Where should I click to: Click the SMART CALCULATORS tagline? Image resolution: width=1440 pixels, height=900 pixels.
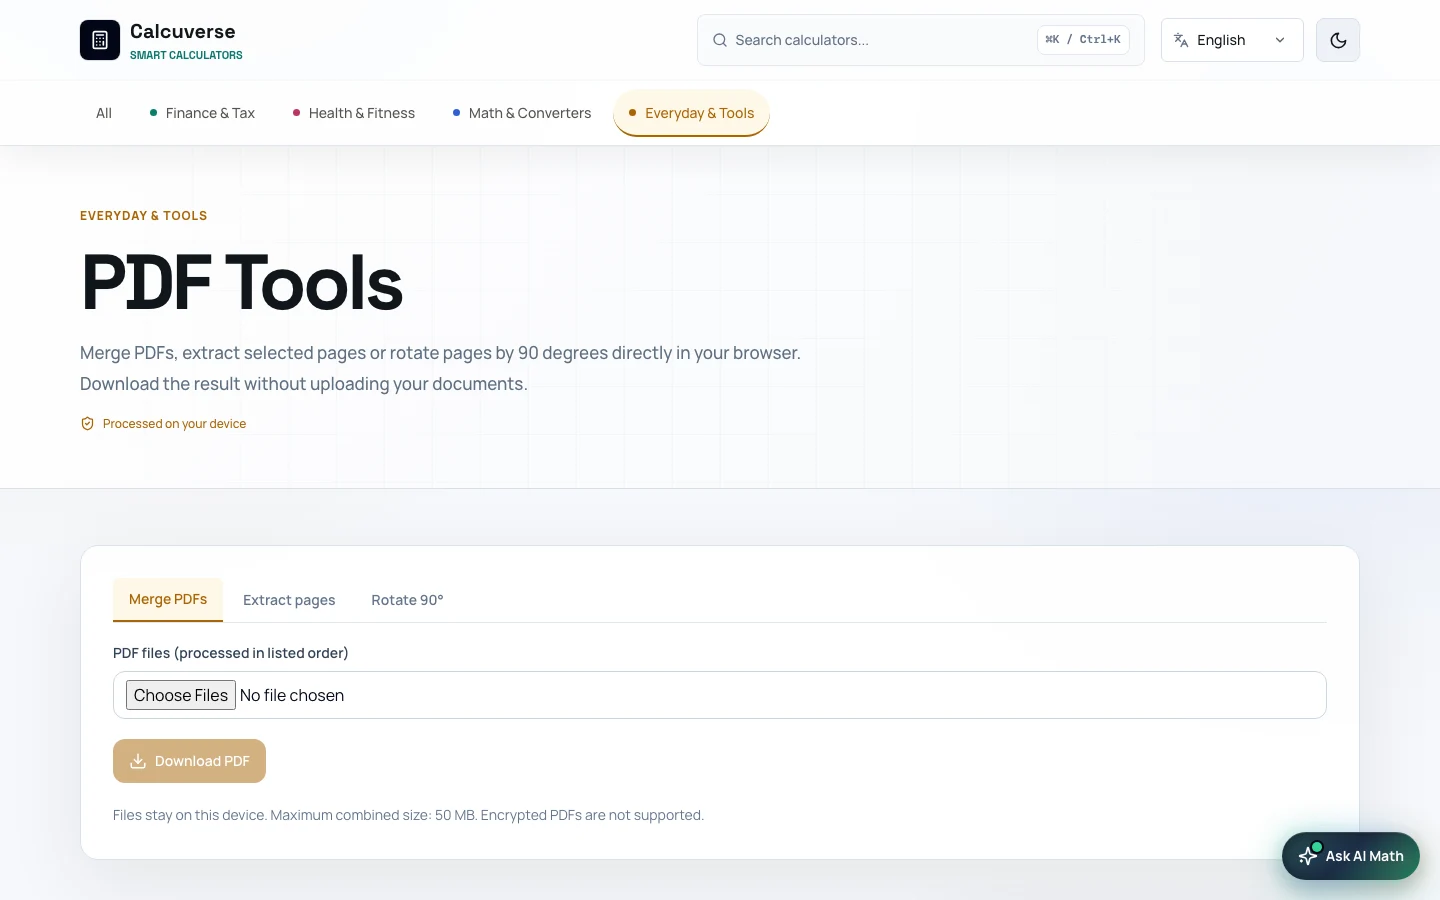tap(186, 56)
